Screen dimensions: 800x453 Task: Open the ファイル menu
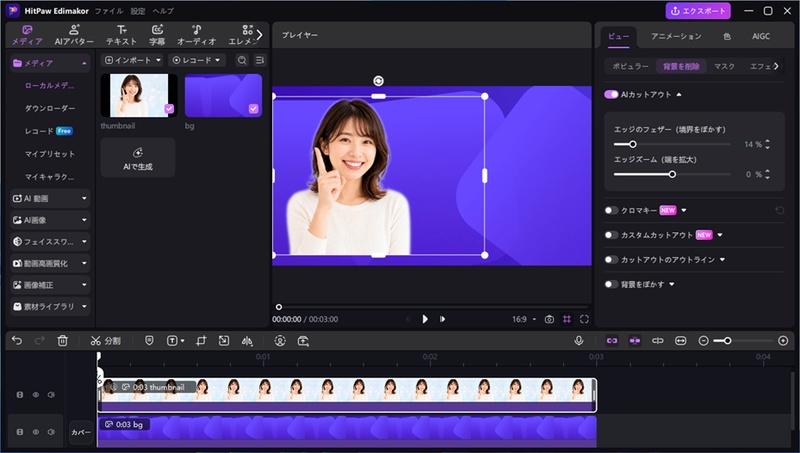[x=109, y=11]
